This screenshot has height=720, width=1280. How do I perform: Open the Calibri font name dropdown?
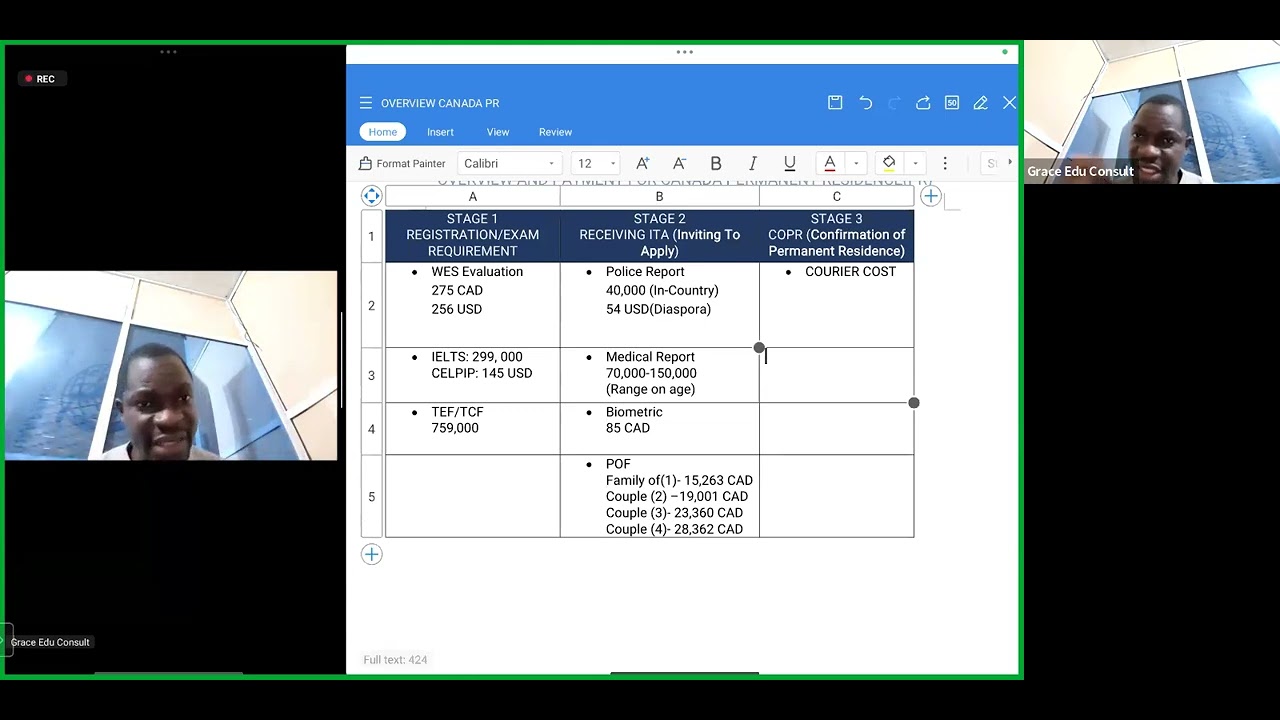point(510,163)
